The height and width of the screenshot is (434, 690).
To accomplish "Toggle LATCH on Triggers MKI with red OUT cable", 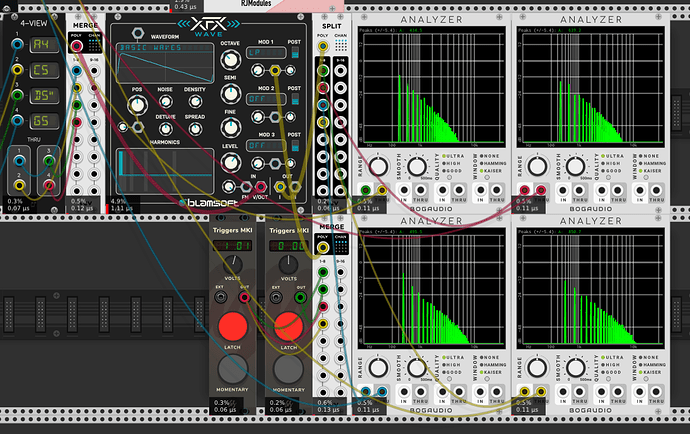I will [x=232, y=327].
